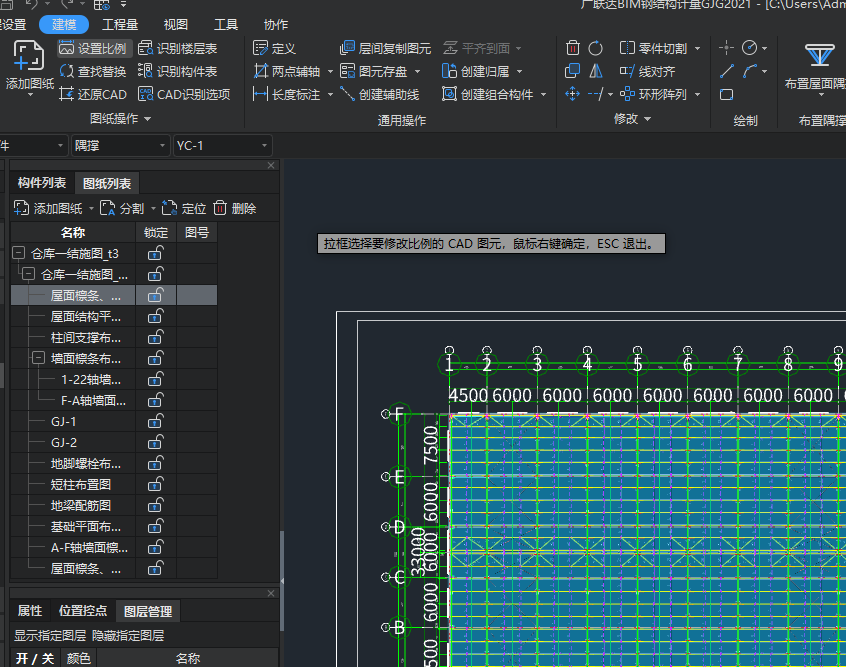Select the line draw tool in 绘制 group

click(x=727, y=71)
